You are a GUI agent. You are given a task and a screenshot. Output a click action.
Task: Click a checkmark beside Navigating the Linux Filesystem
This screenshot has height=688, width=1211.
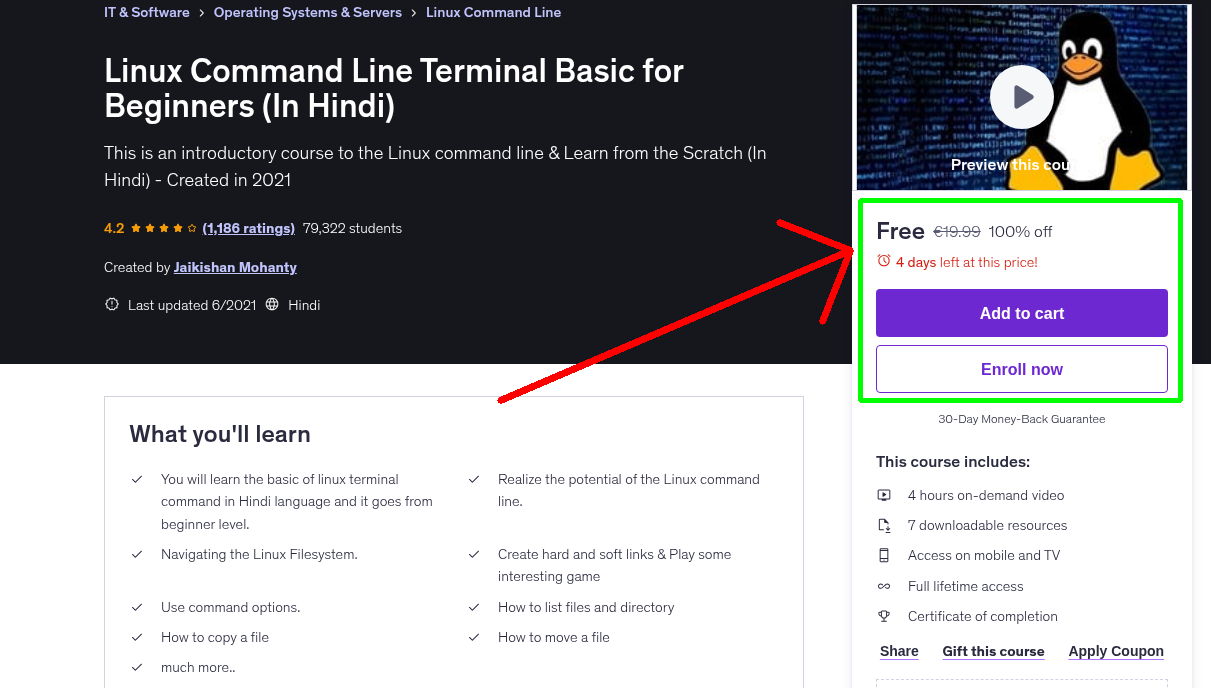point(137,554)
